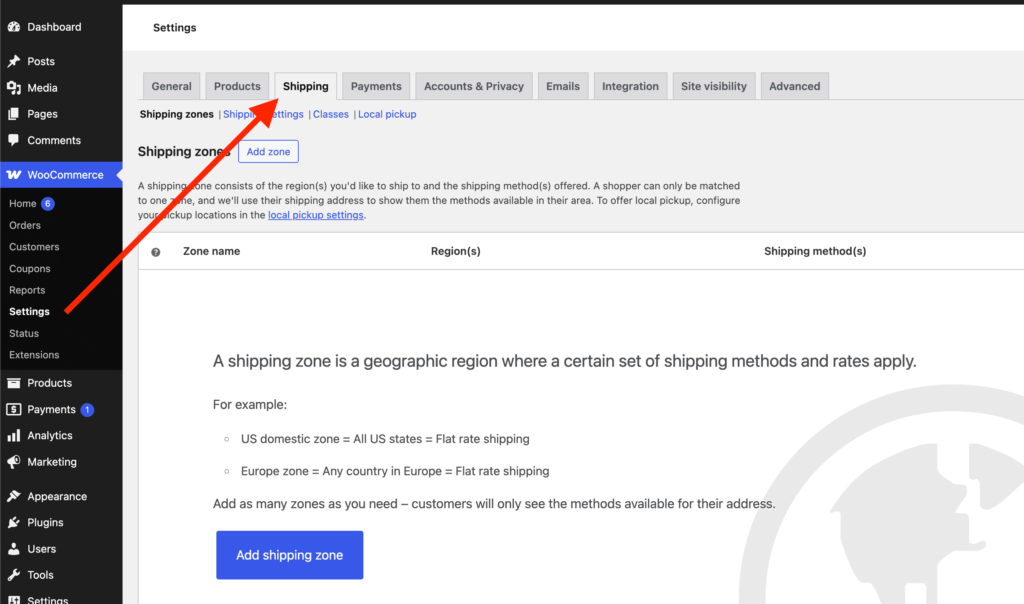Go to Pages in the sidebar
Image resolution: width=1024 pixels, height=604 pixels.
click(42, 114)
